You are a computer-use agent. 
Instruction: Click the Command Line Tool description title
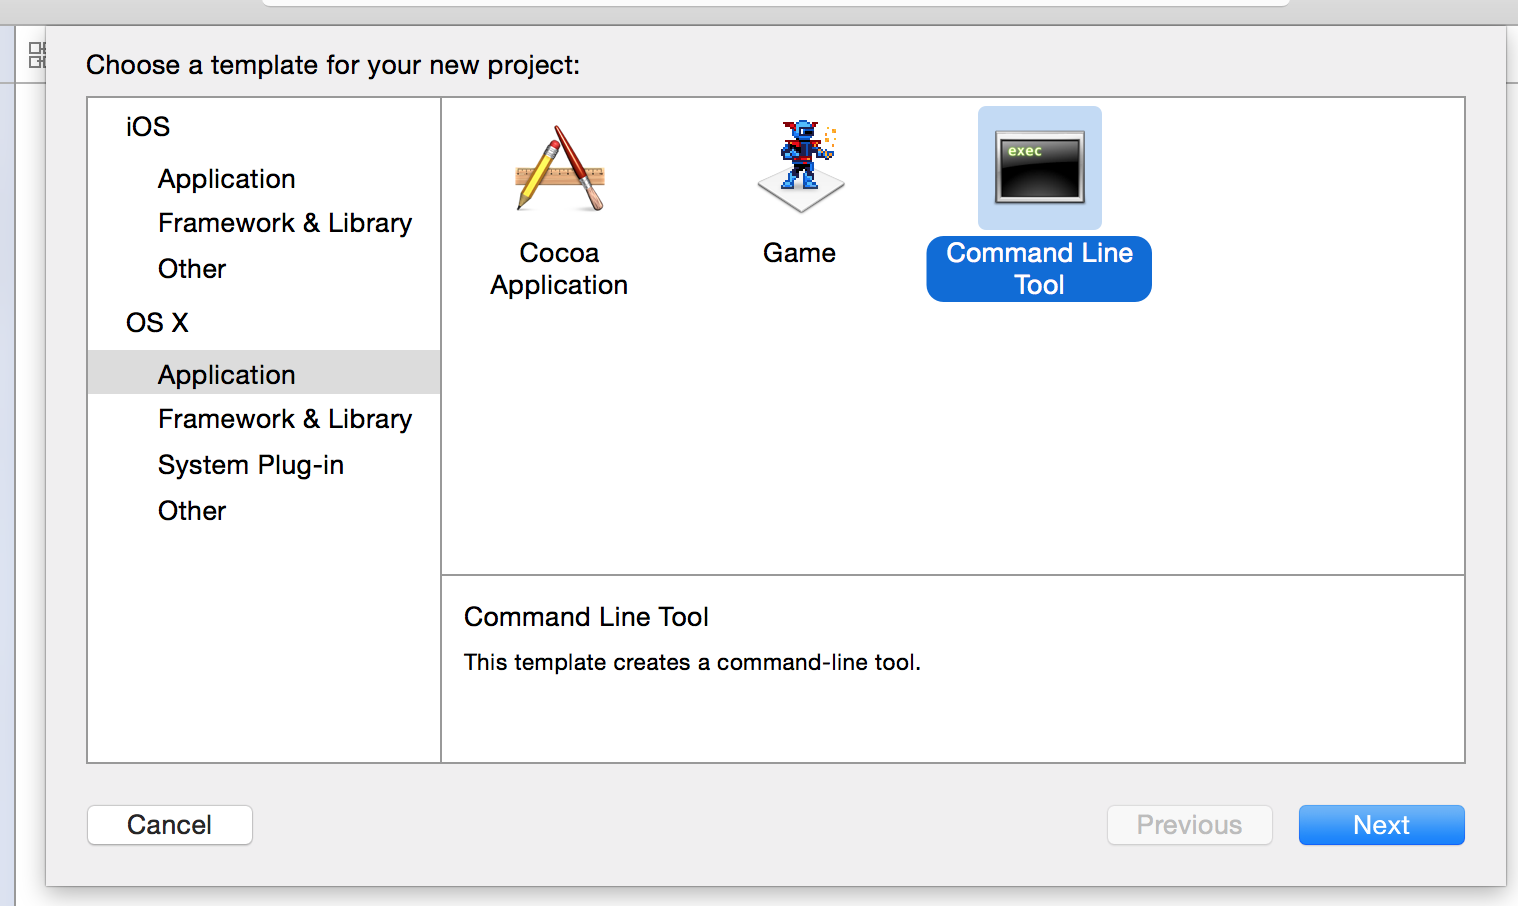tap(586, 617)
